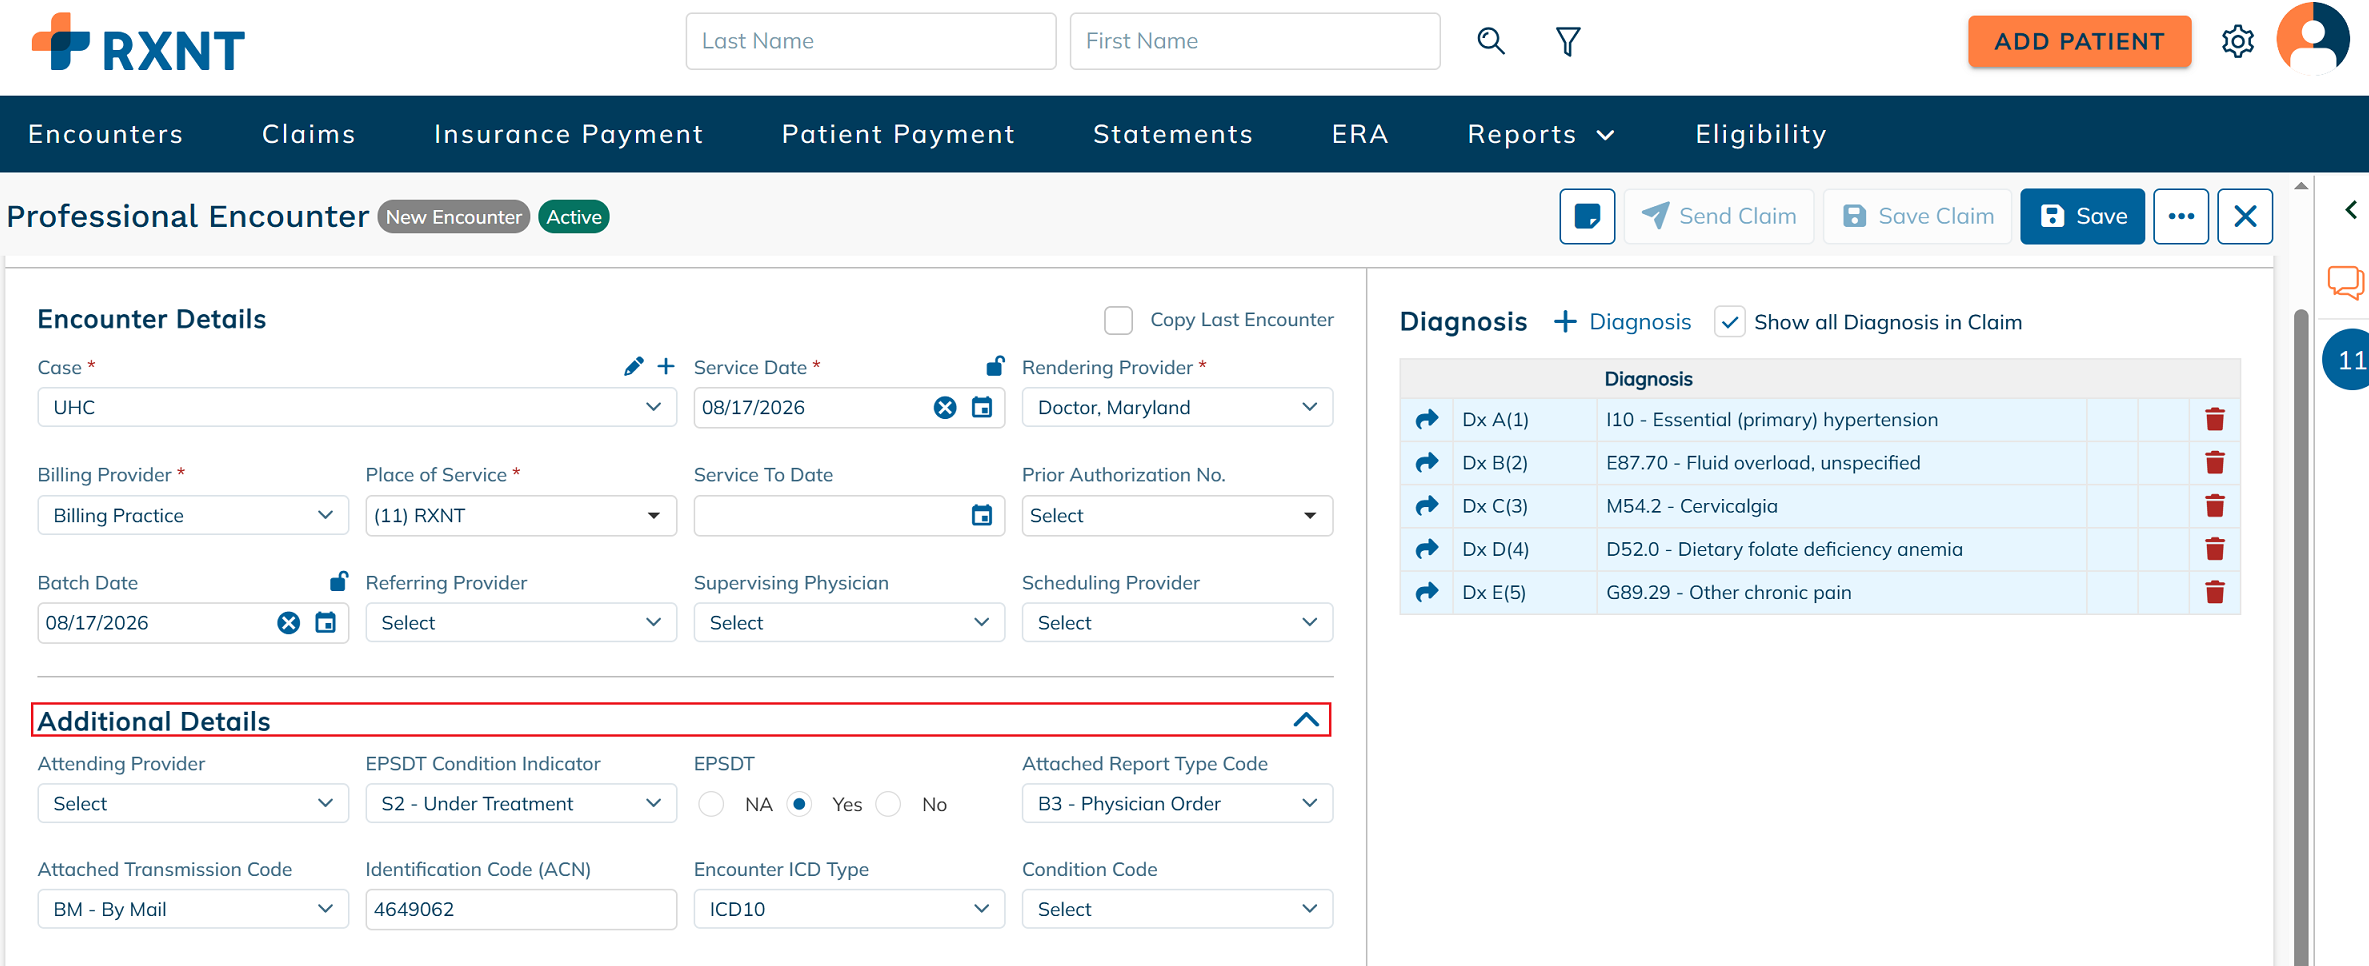
Task: Enable the Copy Last Encounter checkbox
Action: click(x=1118, y=320)
